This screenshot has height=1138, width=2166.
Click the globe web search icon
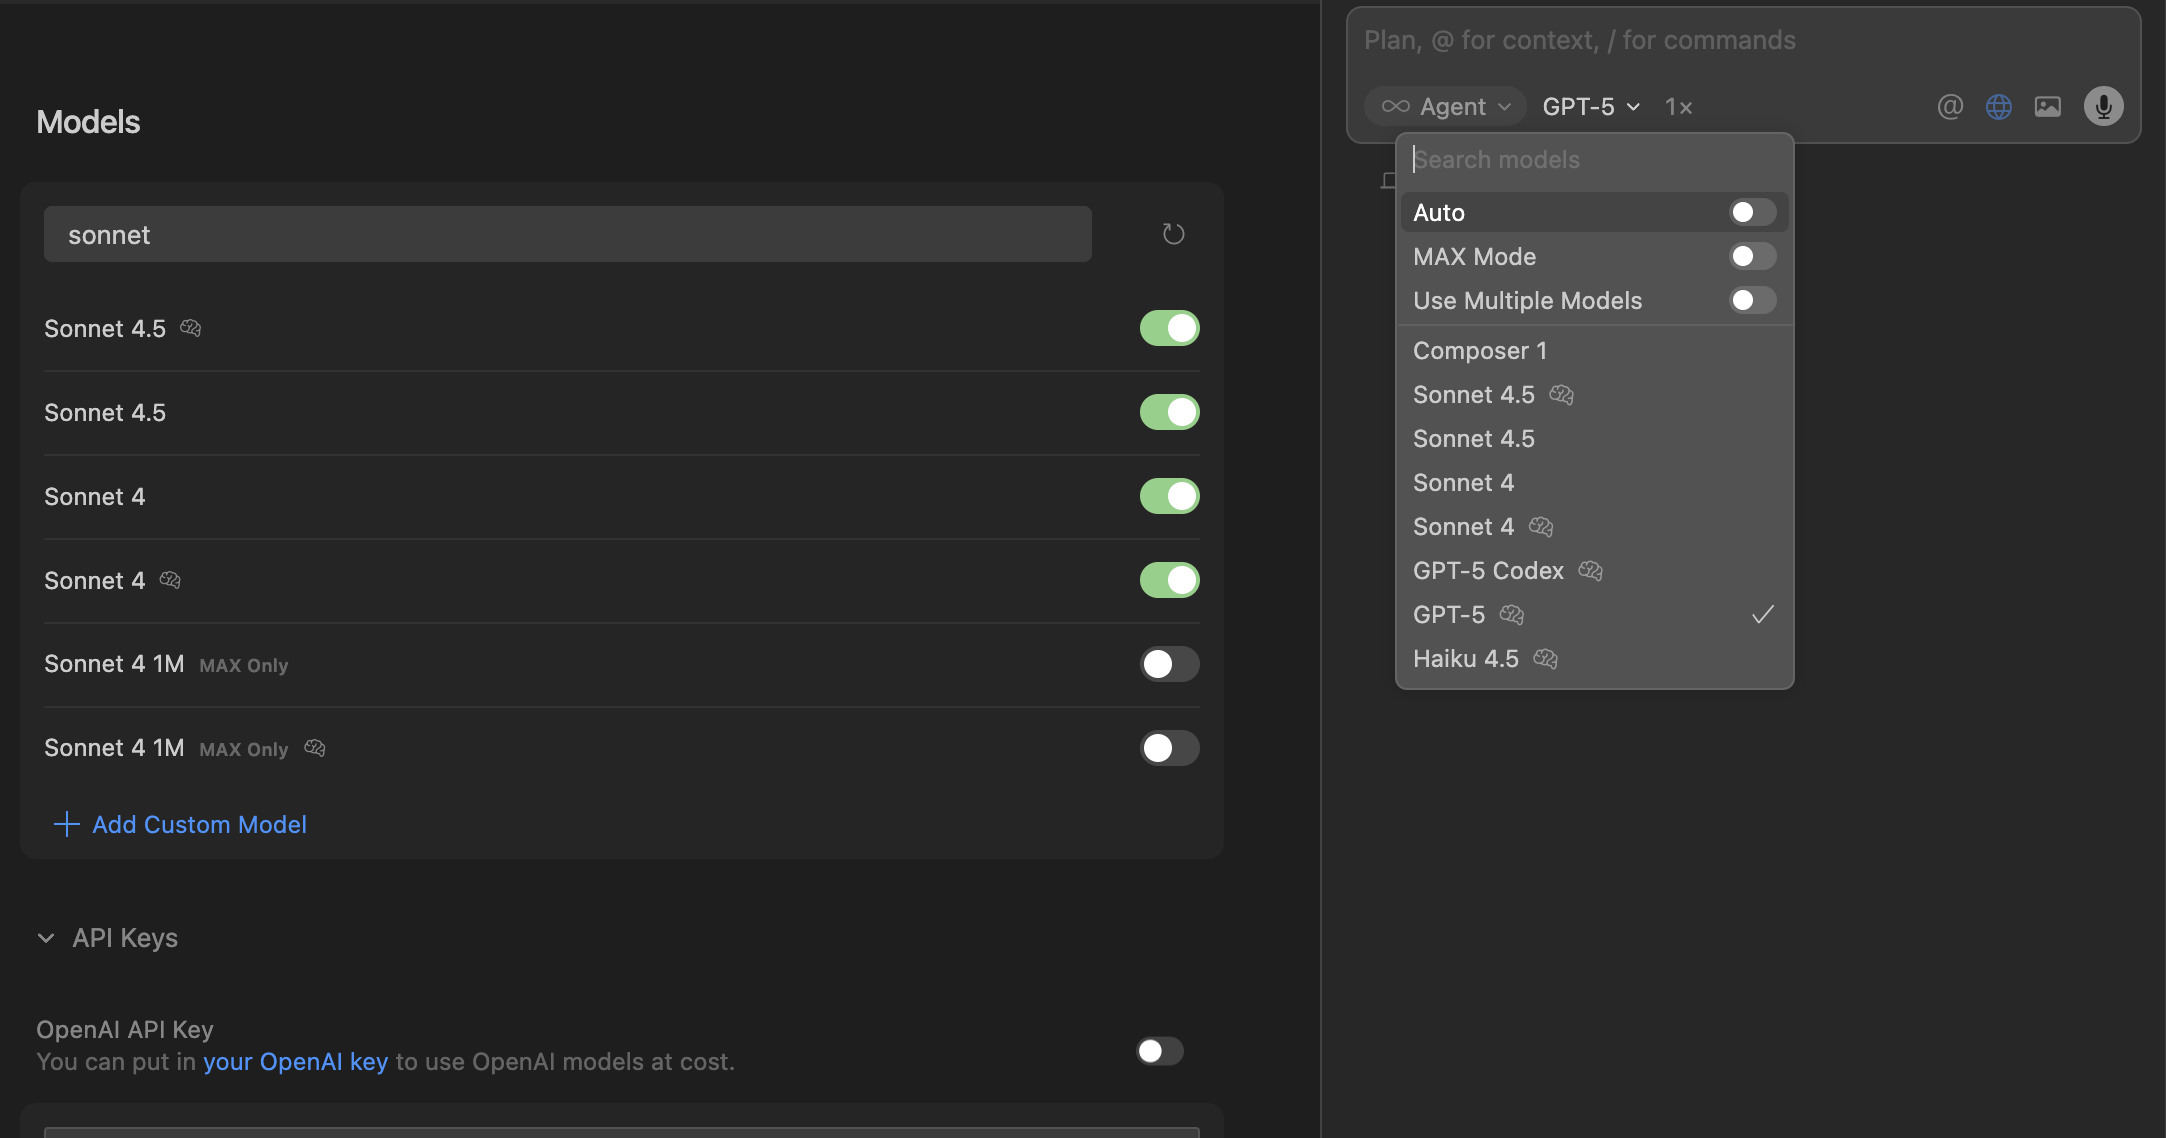coord(1998,106)
